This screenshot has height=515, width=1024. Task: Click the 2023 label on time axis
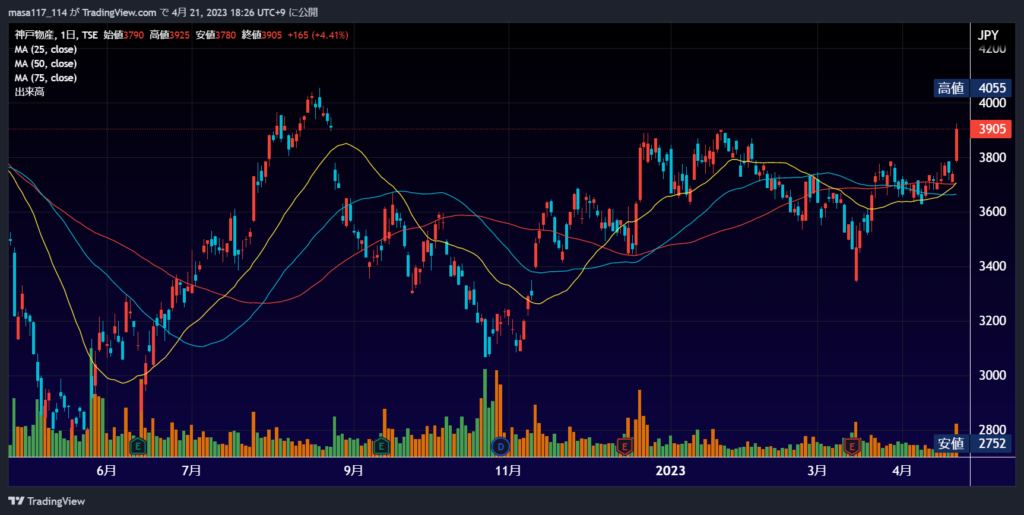671,471
